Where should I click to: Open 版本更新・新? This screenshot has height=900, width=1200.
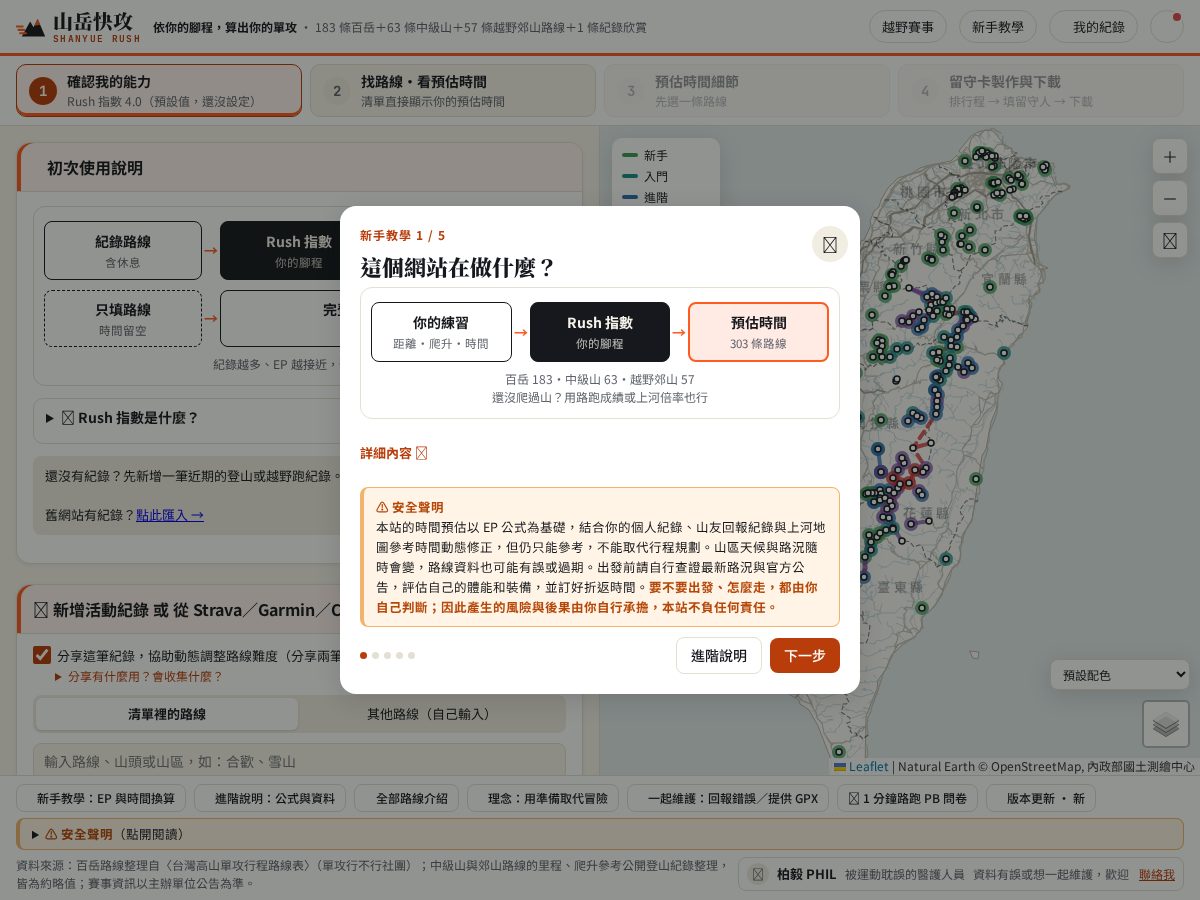1041,798
